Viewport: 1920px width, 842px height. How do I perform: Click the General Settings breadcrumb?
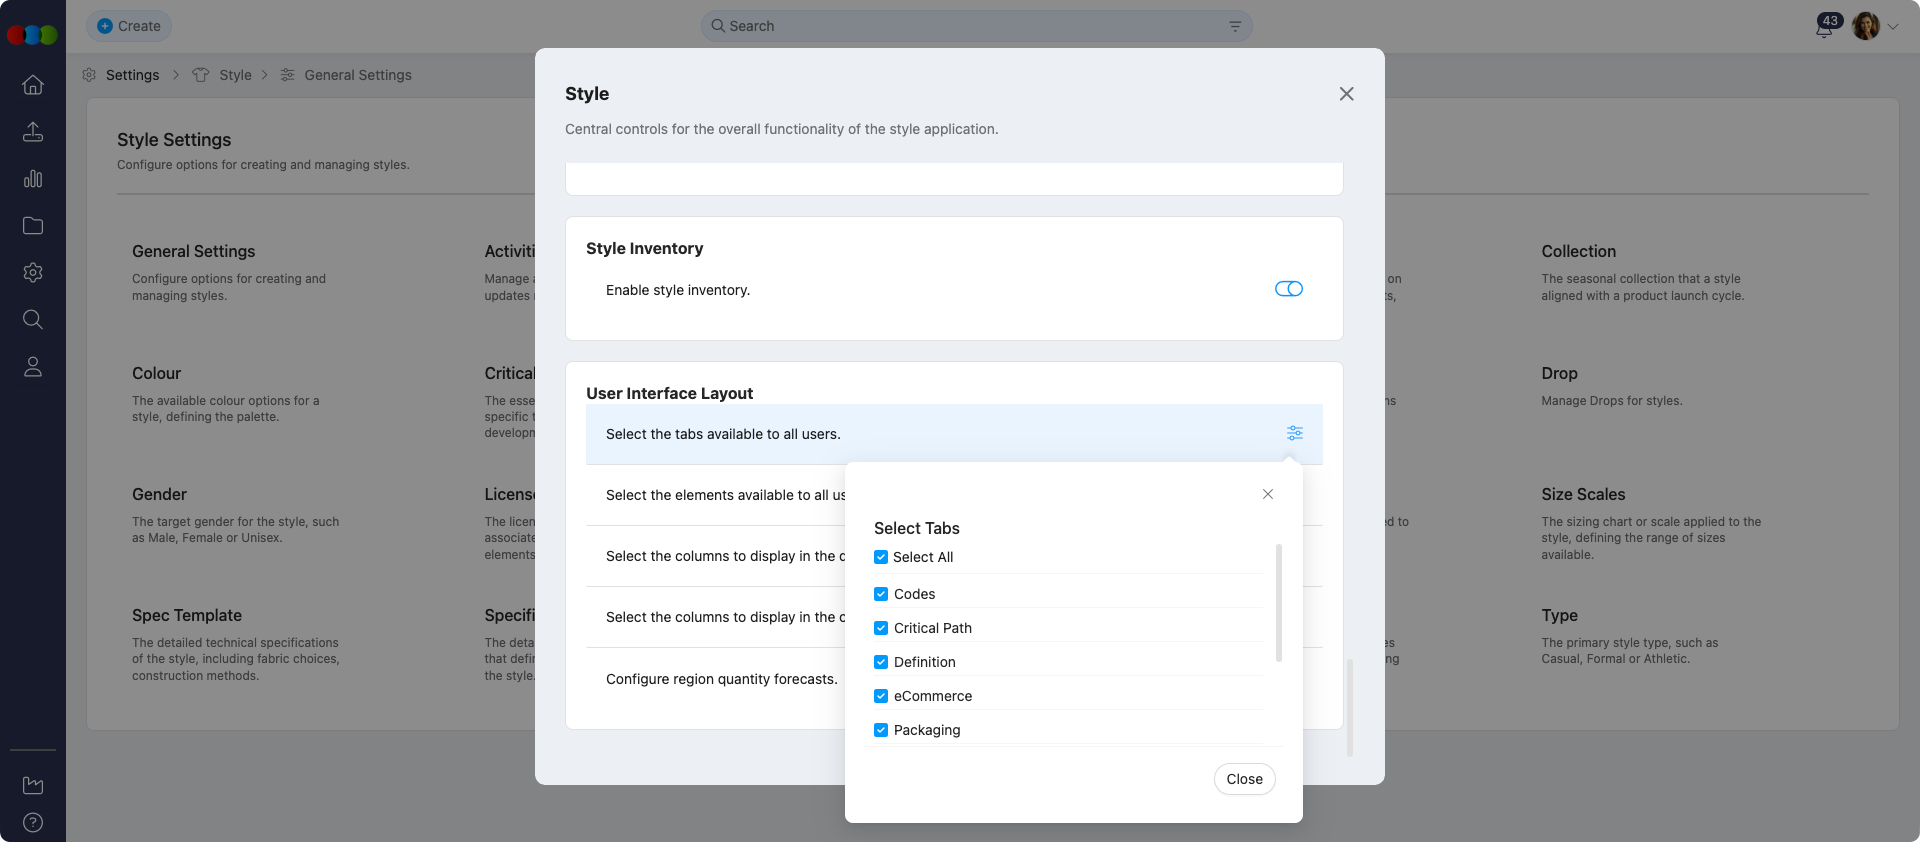pos(358,75)
